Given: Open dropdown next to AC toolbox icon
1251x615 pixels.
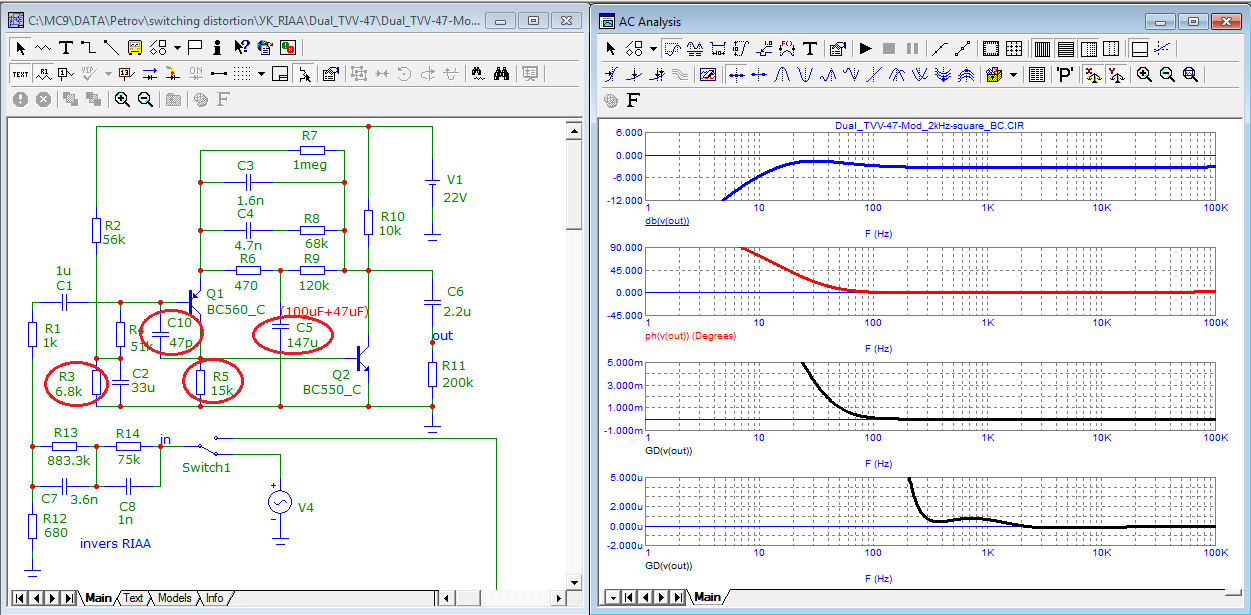Looking at the screenshot, I should pyautogui.click(x=1013, y=74).
